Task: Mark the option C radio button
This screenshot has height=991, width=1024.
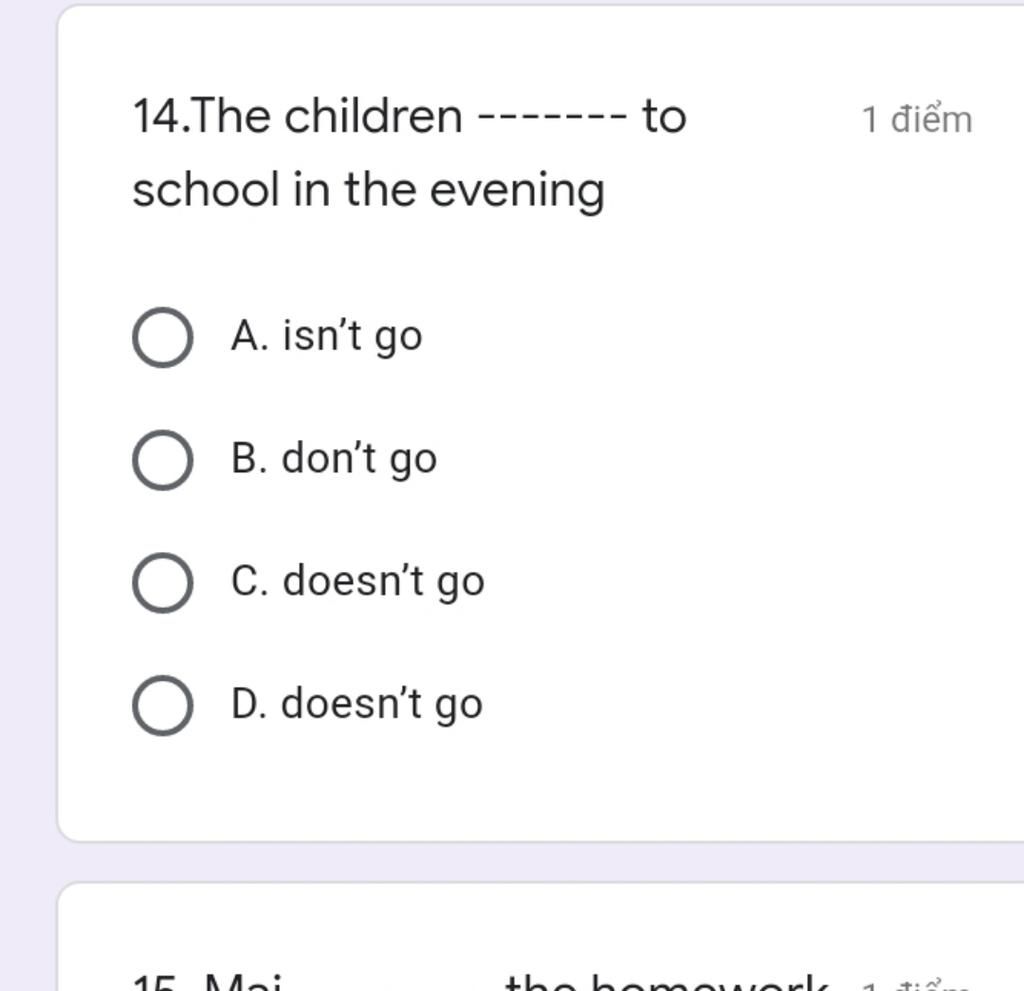Action: click(163, 583)
